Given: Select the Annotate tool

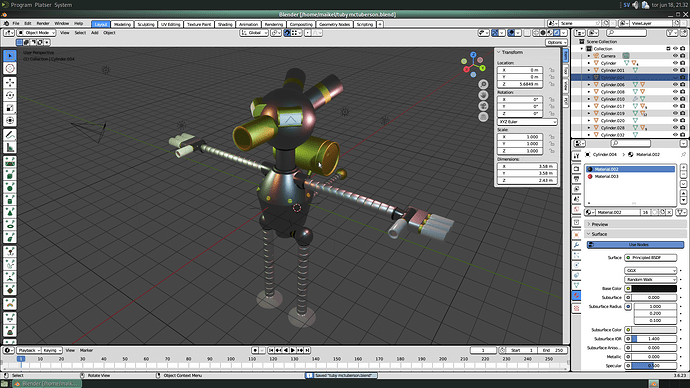Looking at the screenshot, I should coord(10,135).
